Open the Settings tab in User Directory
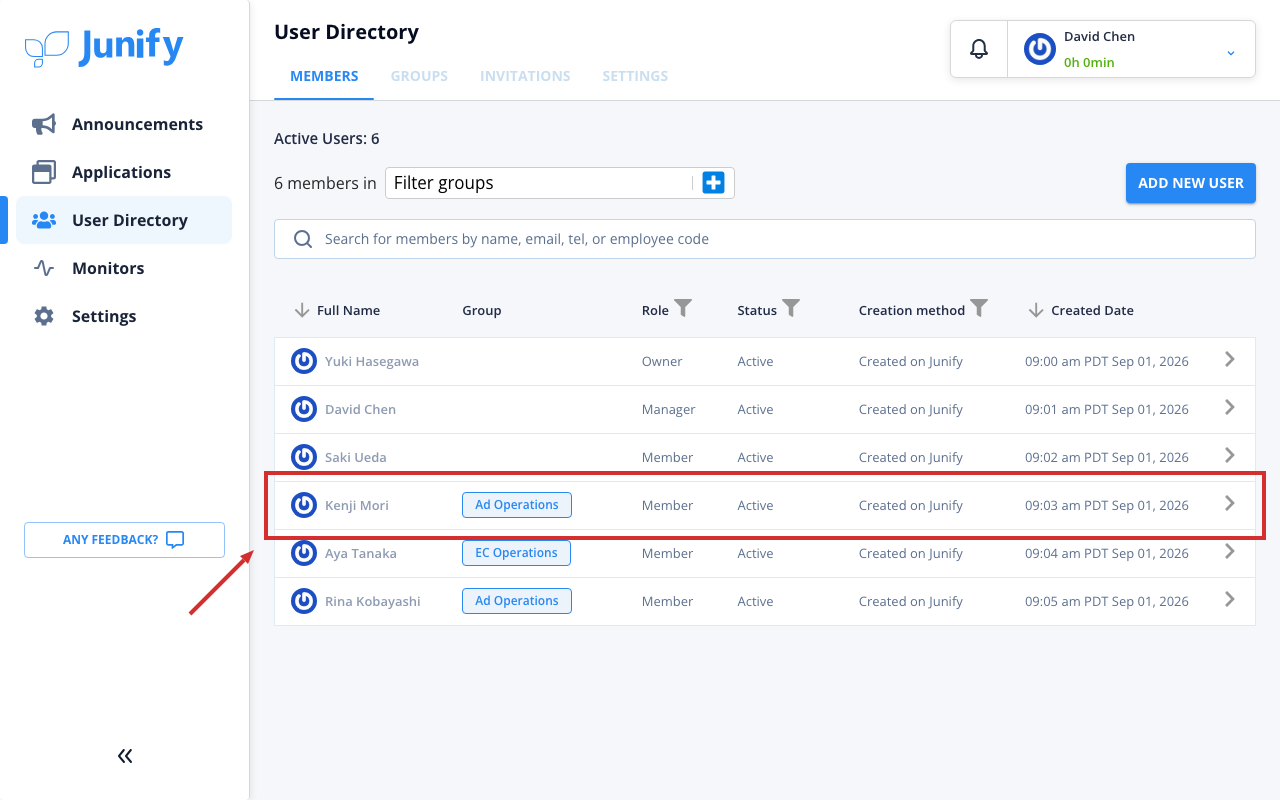Screen dimensions: 1280x800 (635, 76)
